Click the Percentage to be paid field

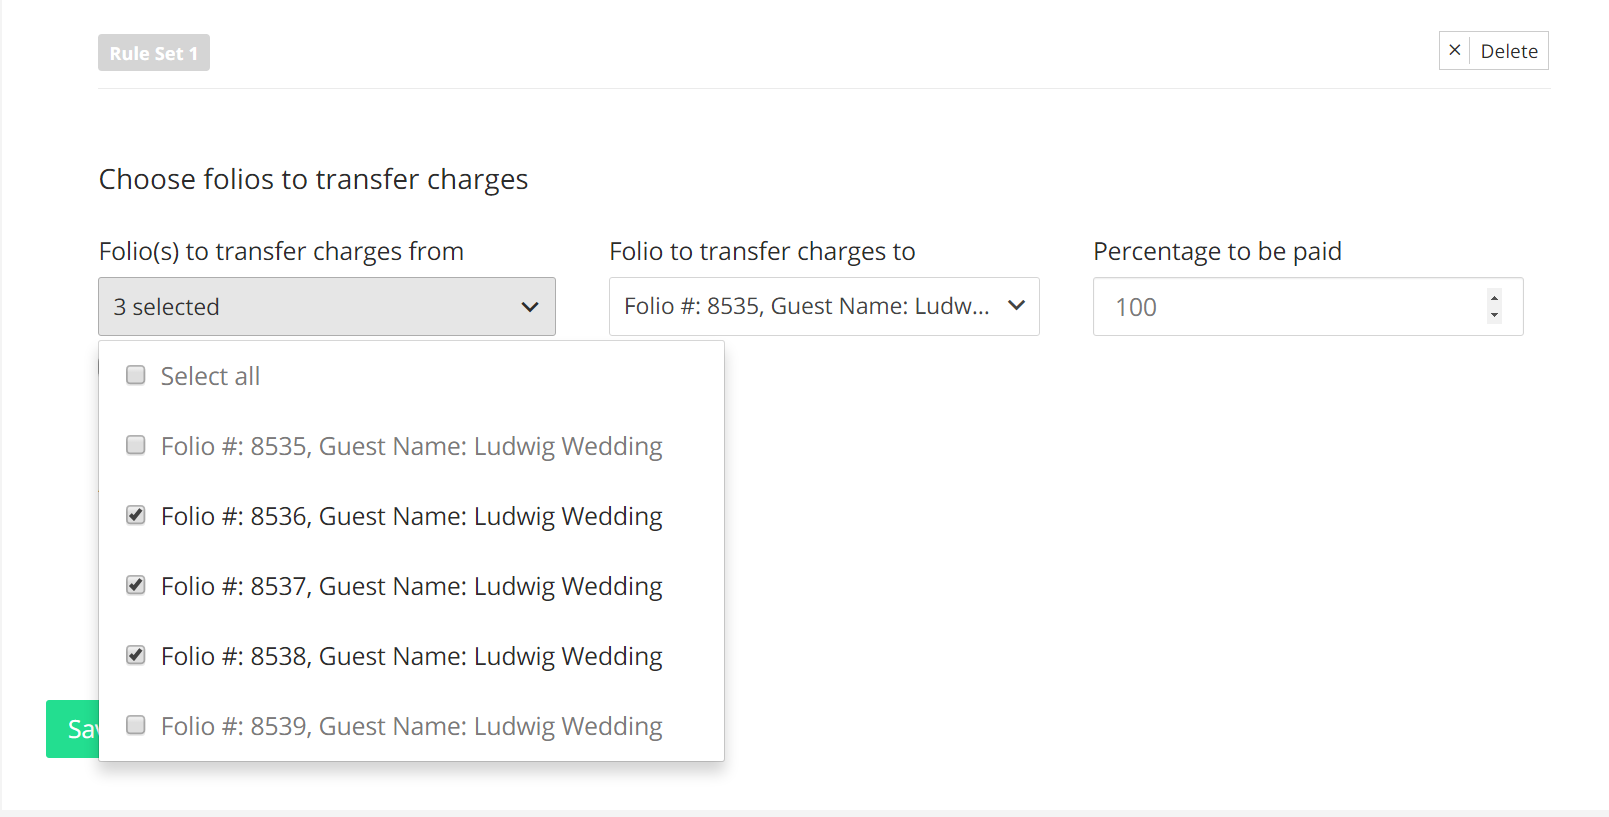(x=1308, y=306)
